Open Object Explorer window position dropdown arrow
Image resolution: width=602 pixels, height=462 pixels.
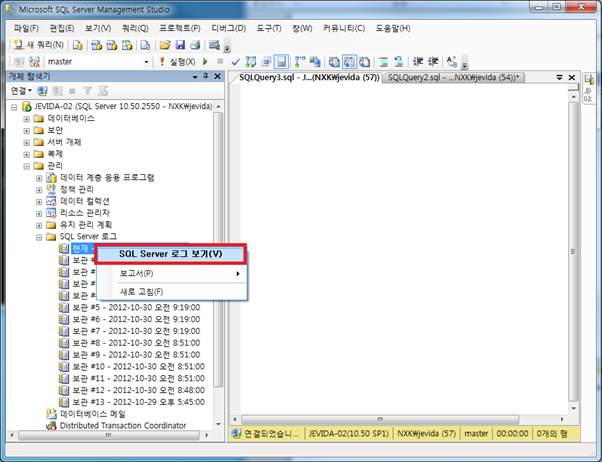tap(195, 77)
